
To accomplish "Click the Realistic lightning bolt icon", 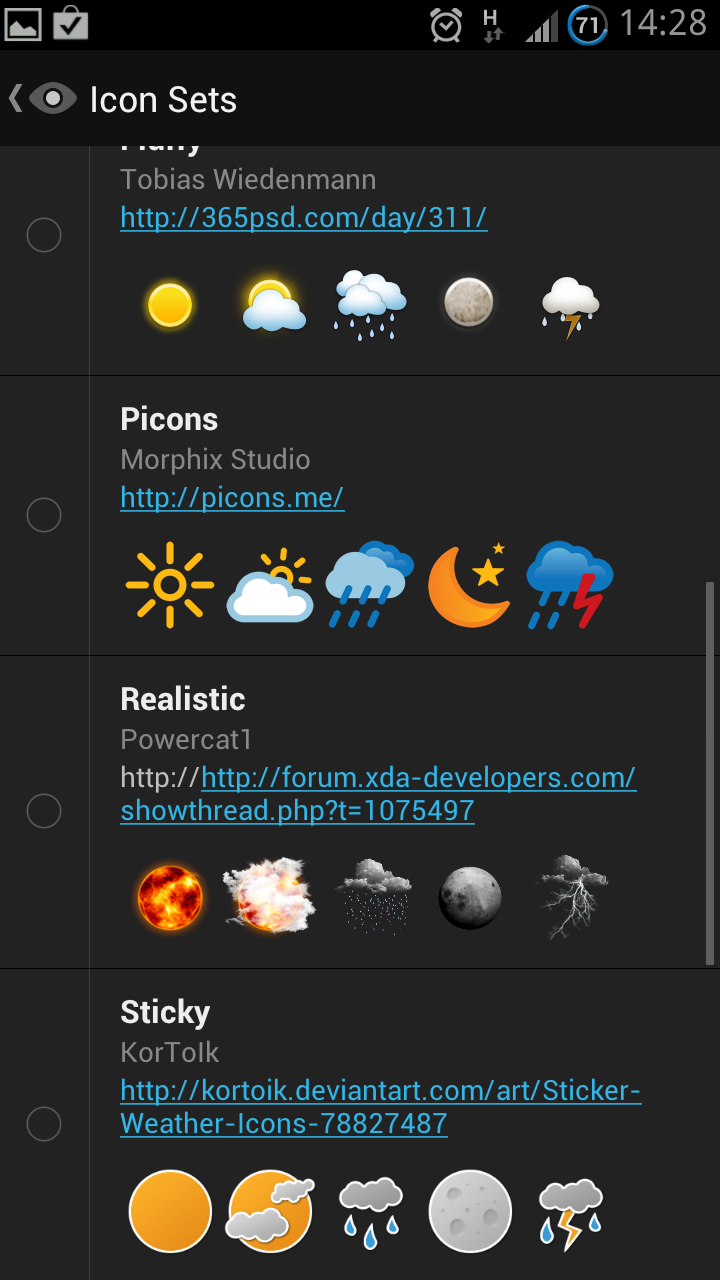I will tap(571, 897).
